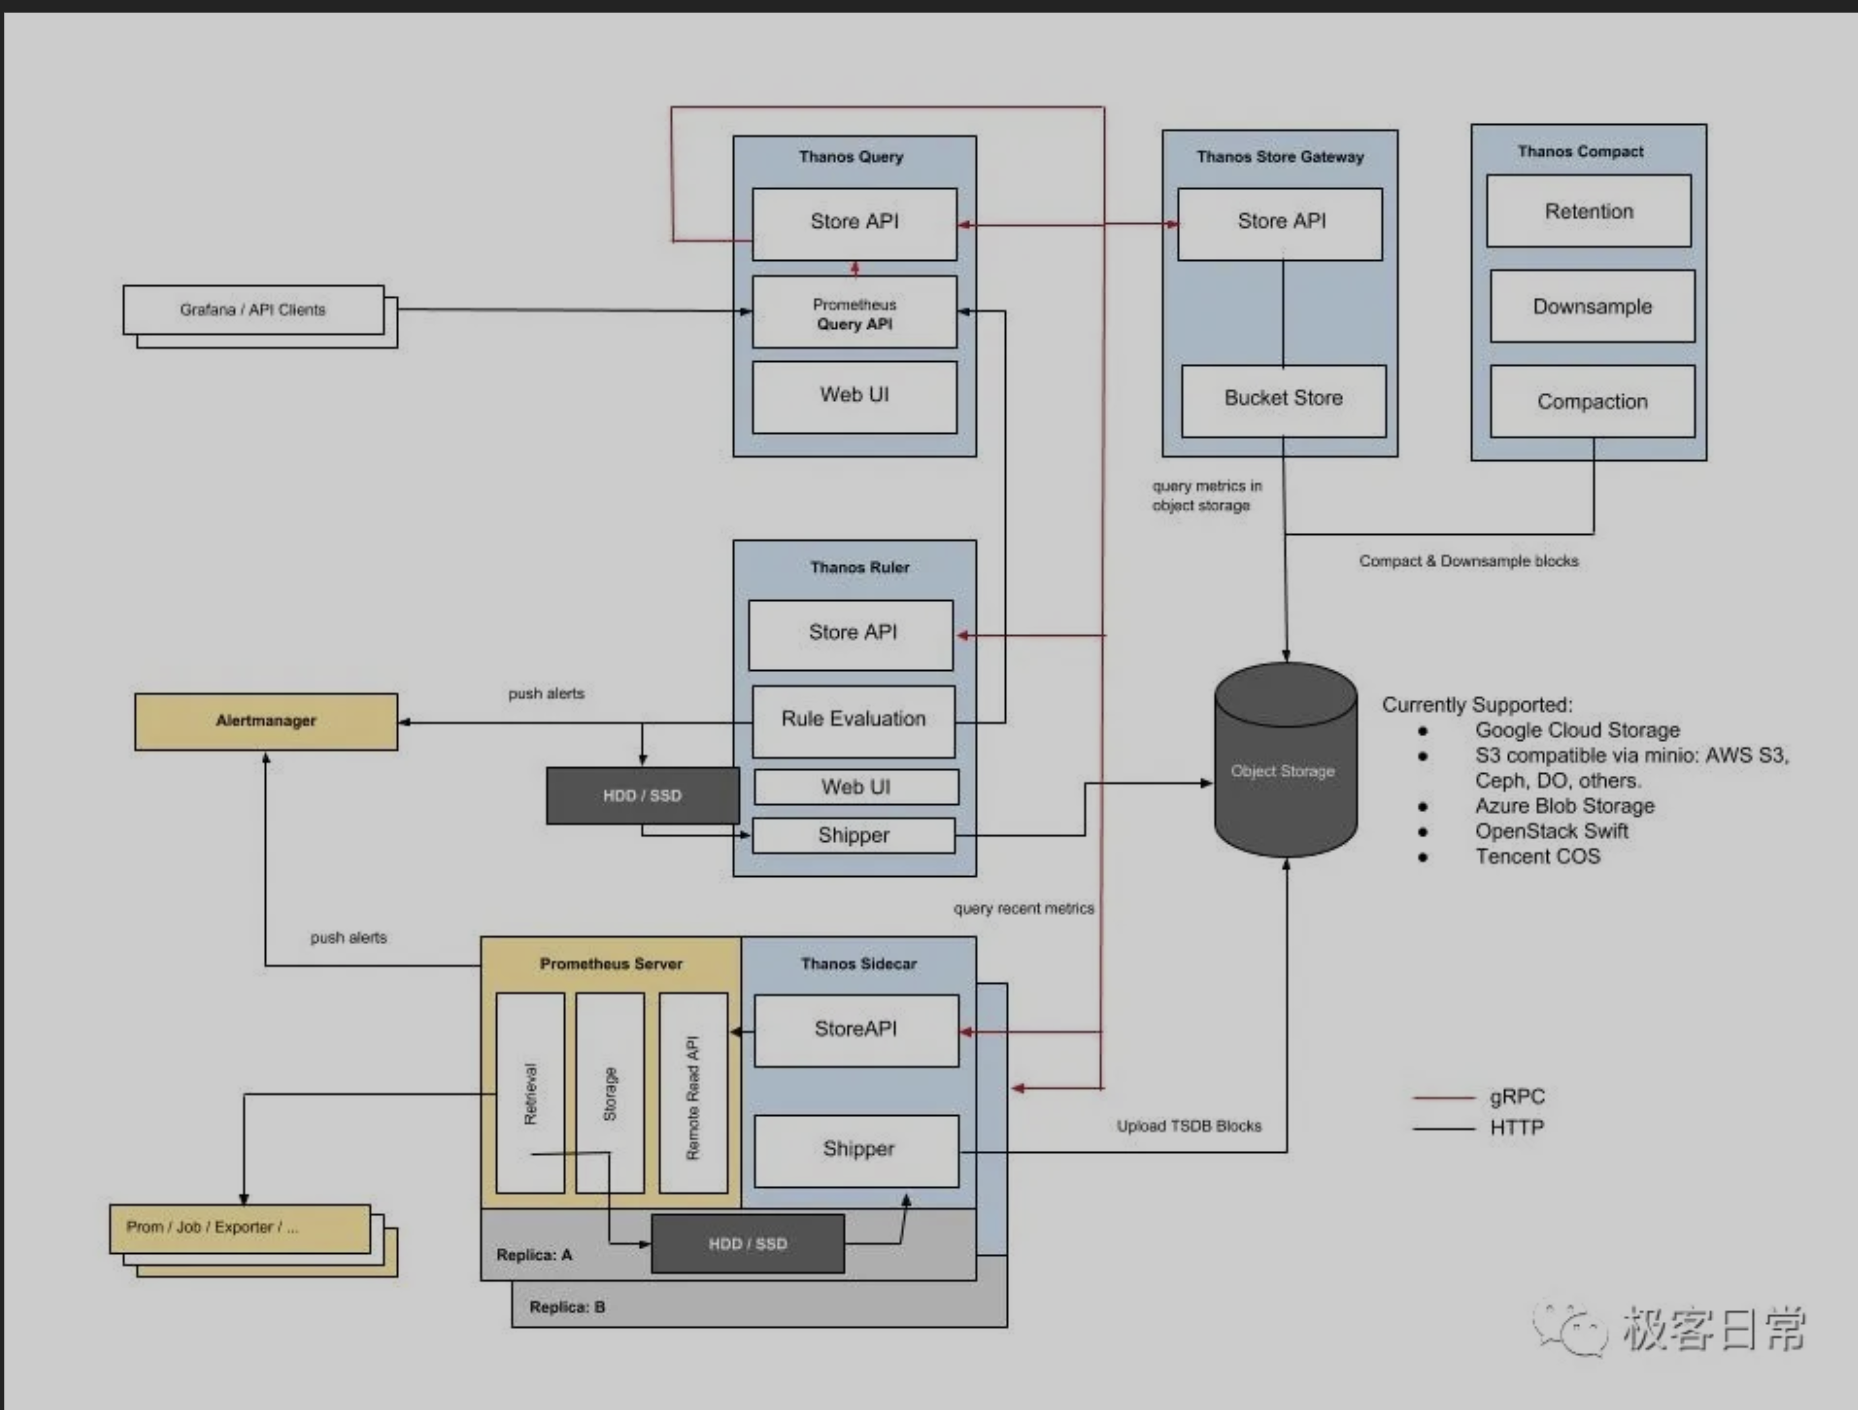Click the 'Replica: B' label
Image resolution: width=1858 pixels, height=1410 pixels.
tap(567, 1307)
